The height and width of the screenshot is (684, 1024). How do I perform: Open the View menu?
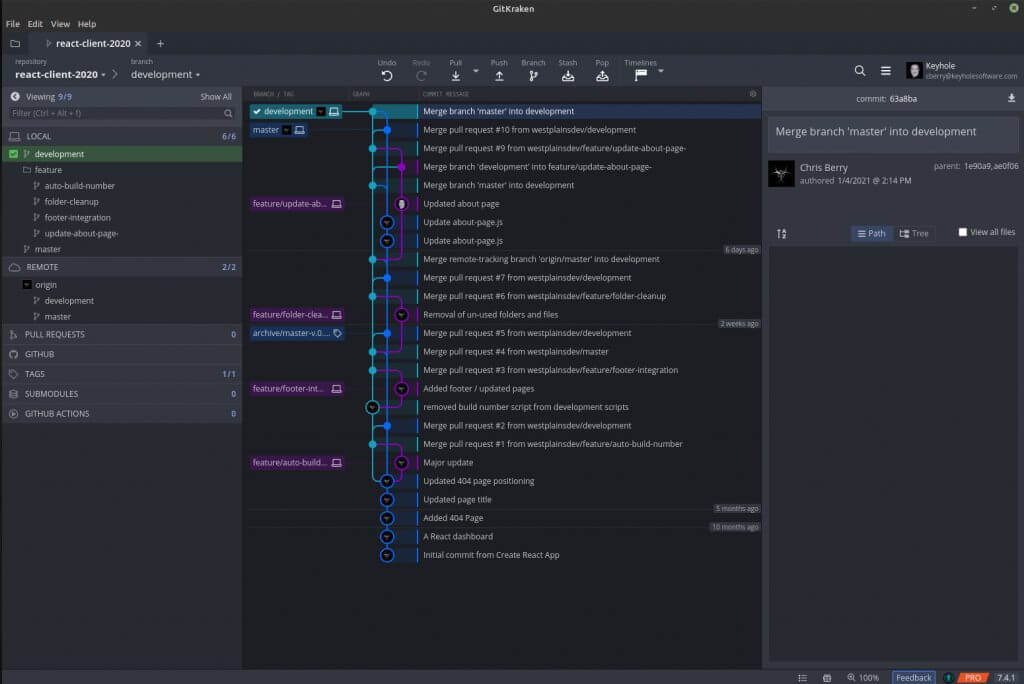[x=60, y=24]
